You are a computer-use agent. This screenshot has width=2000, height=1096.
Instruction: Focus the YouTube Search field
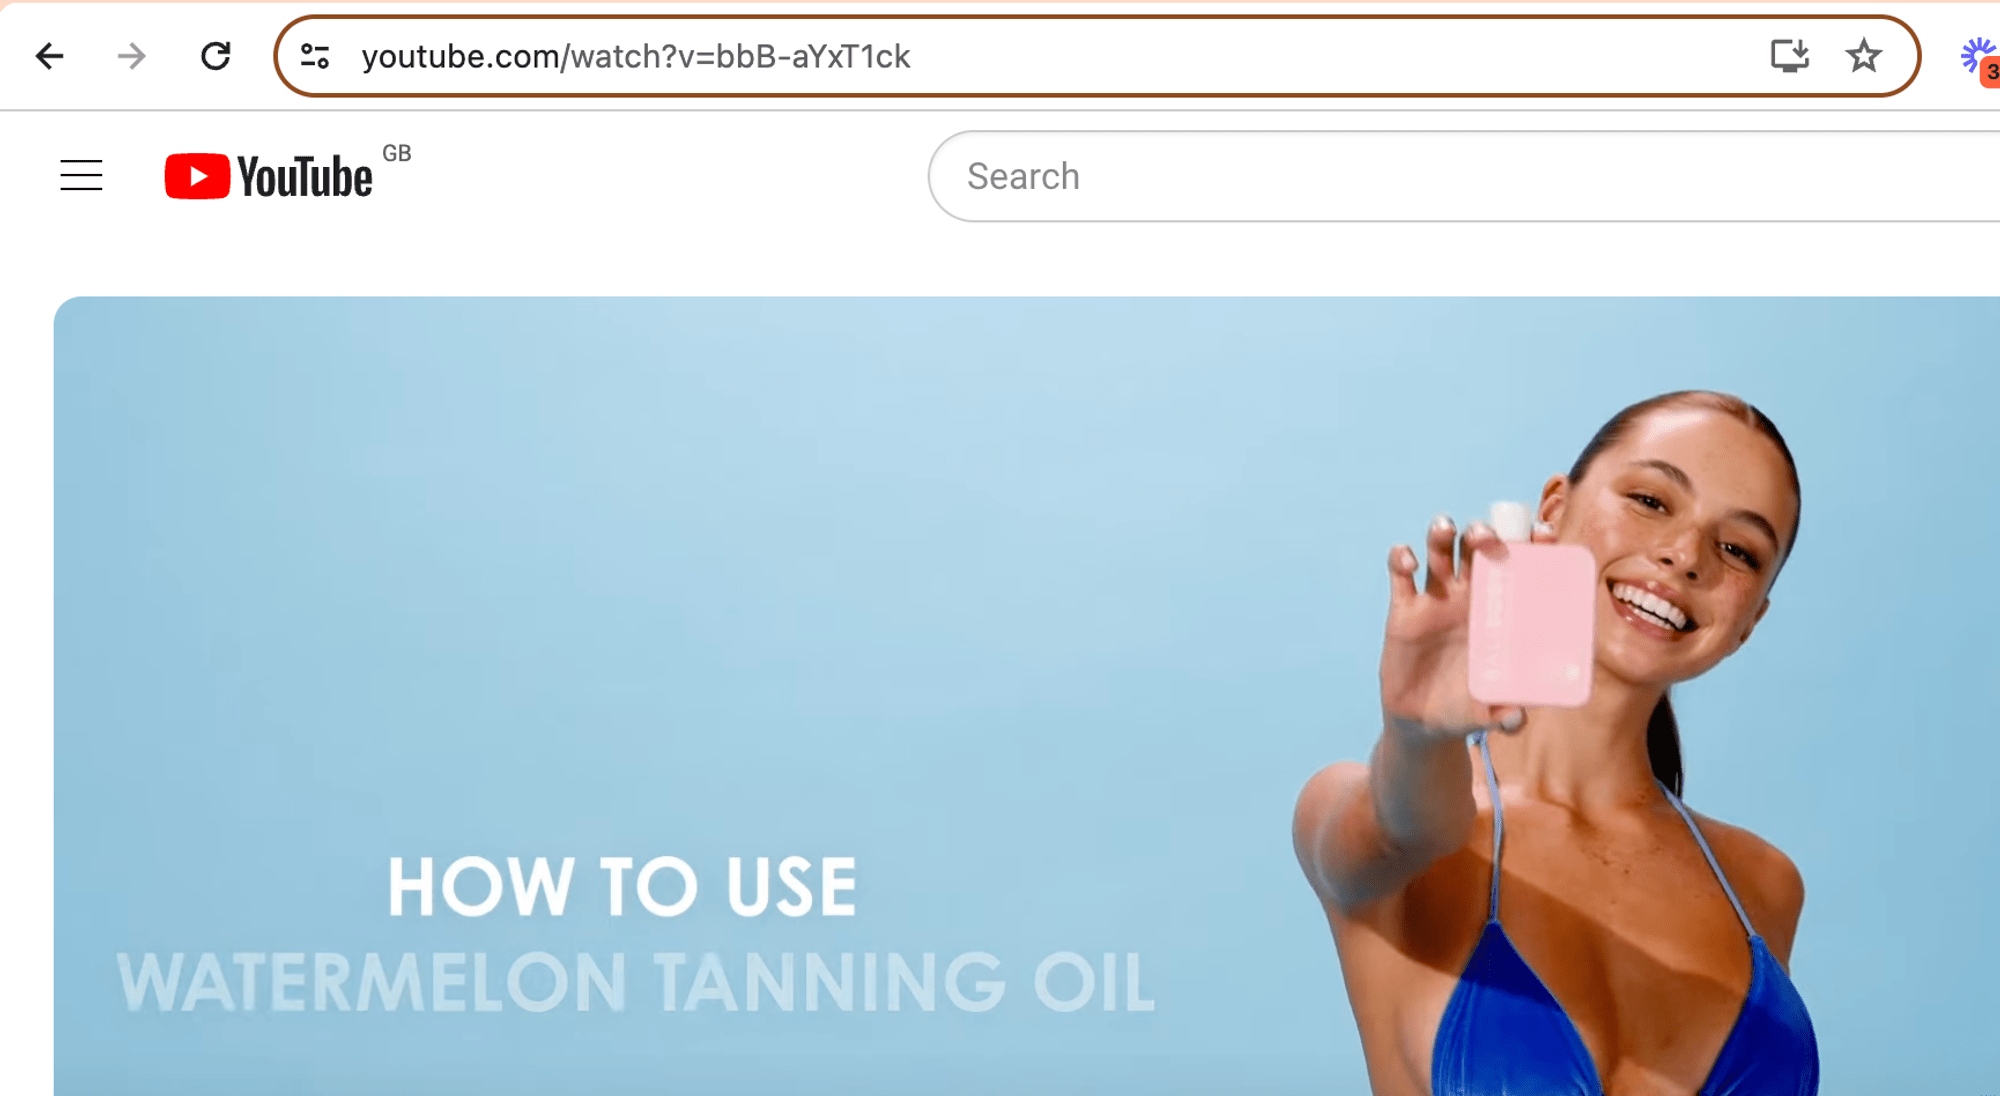1463,176
